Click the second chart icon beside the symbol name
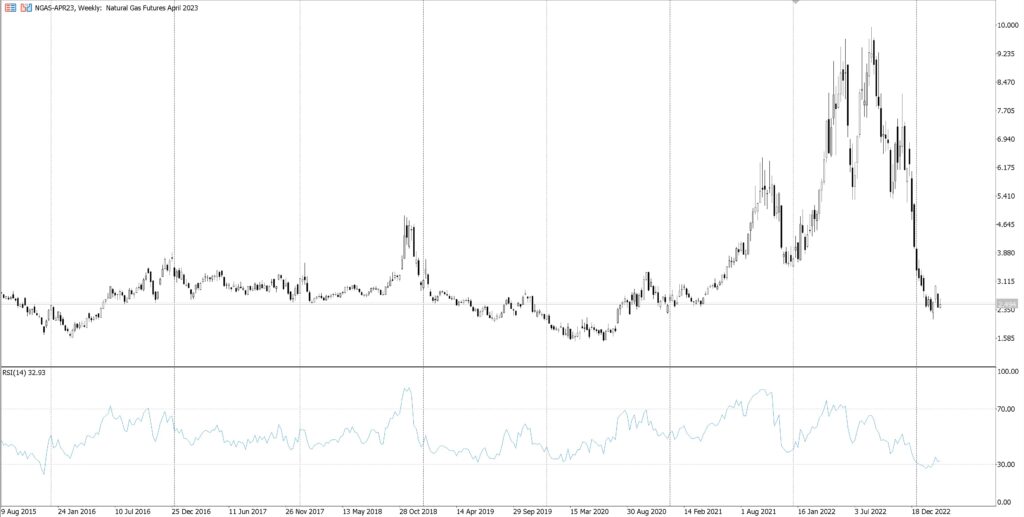This screenshot has height=517, width=1024. [26, 8]
